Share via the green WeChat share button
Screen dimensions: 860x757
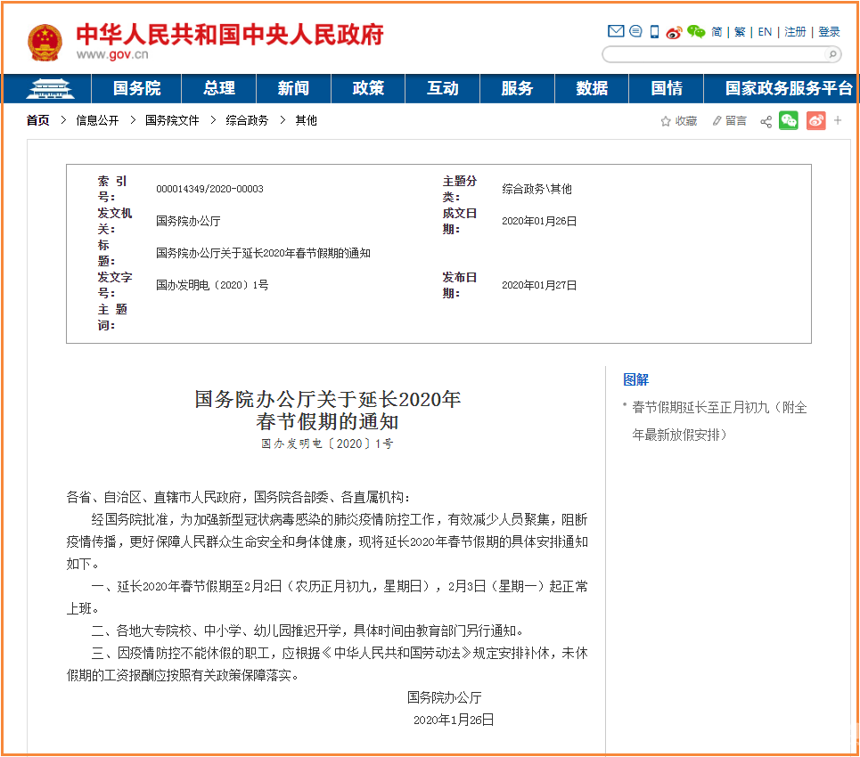[x=789, y=121]
